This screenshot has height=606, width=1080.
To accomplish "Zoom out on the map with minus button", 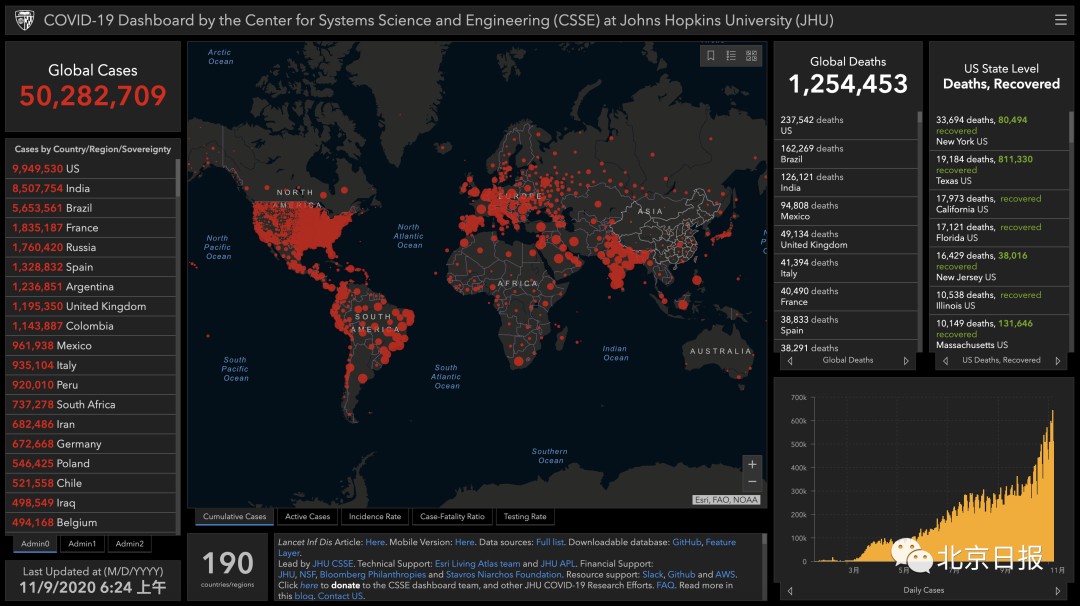I will tap(752, 481).
